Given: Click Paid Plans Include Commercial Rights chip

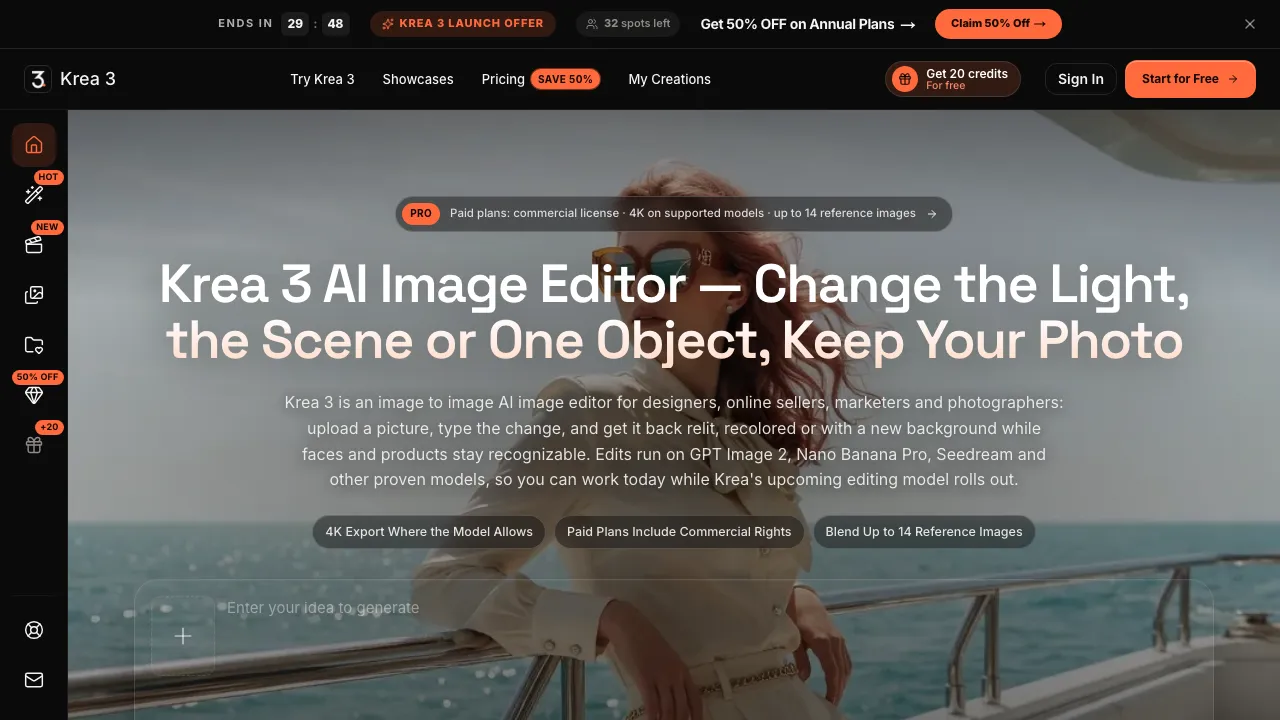Looking at the screenshot, I should tap(679, 532).
